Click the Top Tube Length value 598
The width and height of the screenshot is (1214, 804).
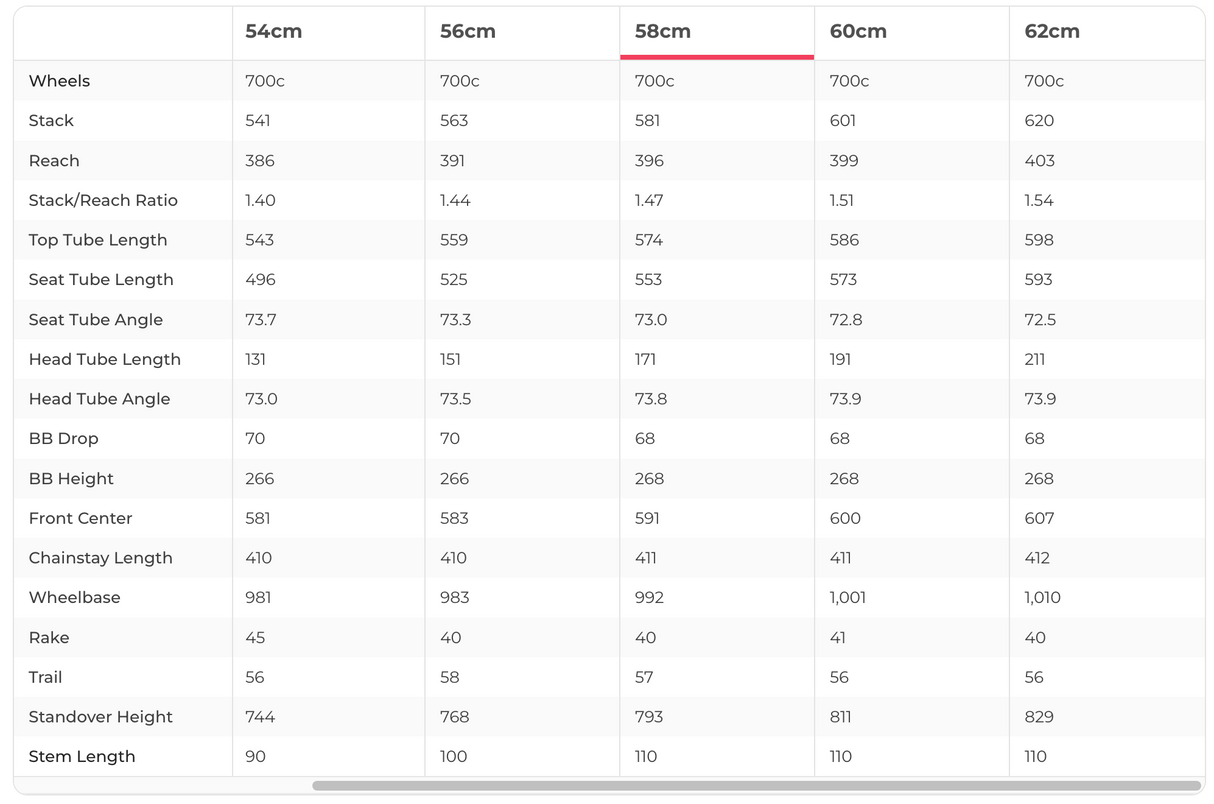1039,240
